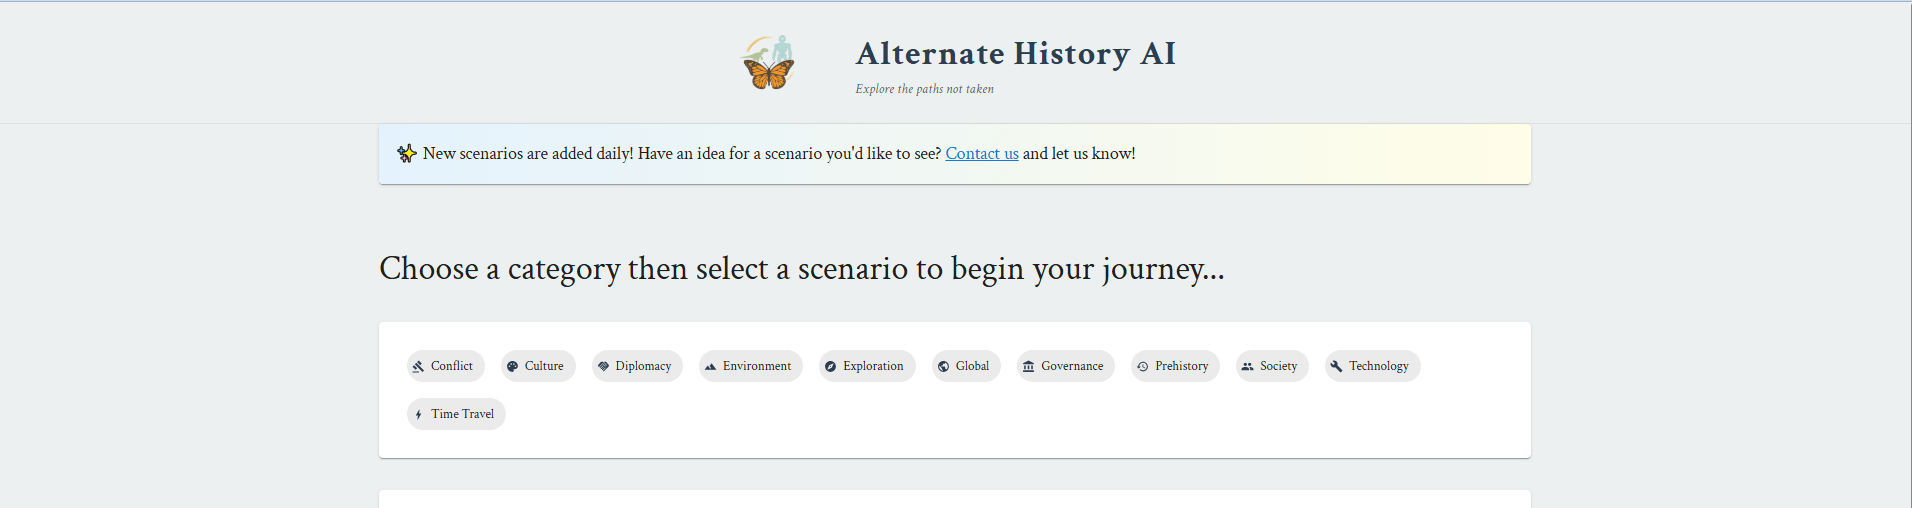
Task: Open the Contact us link
Action: pos(982,154)
